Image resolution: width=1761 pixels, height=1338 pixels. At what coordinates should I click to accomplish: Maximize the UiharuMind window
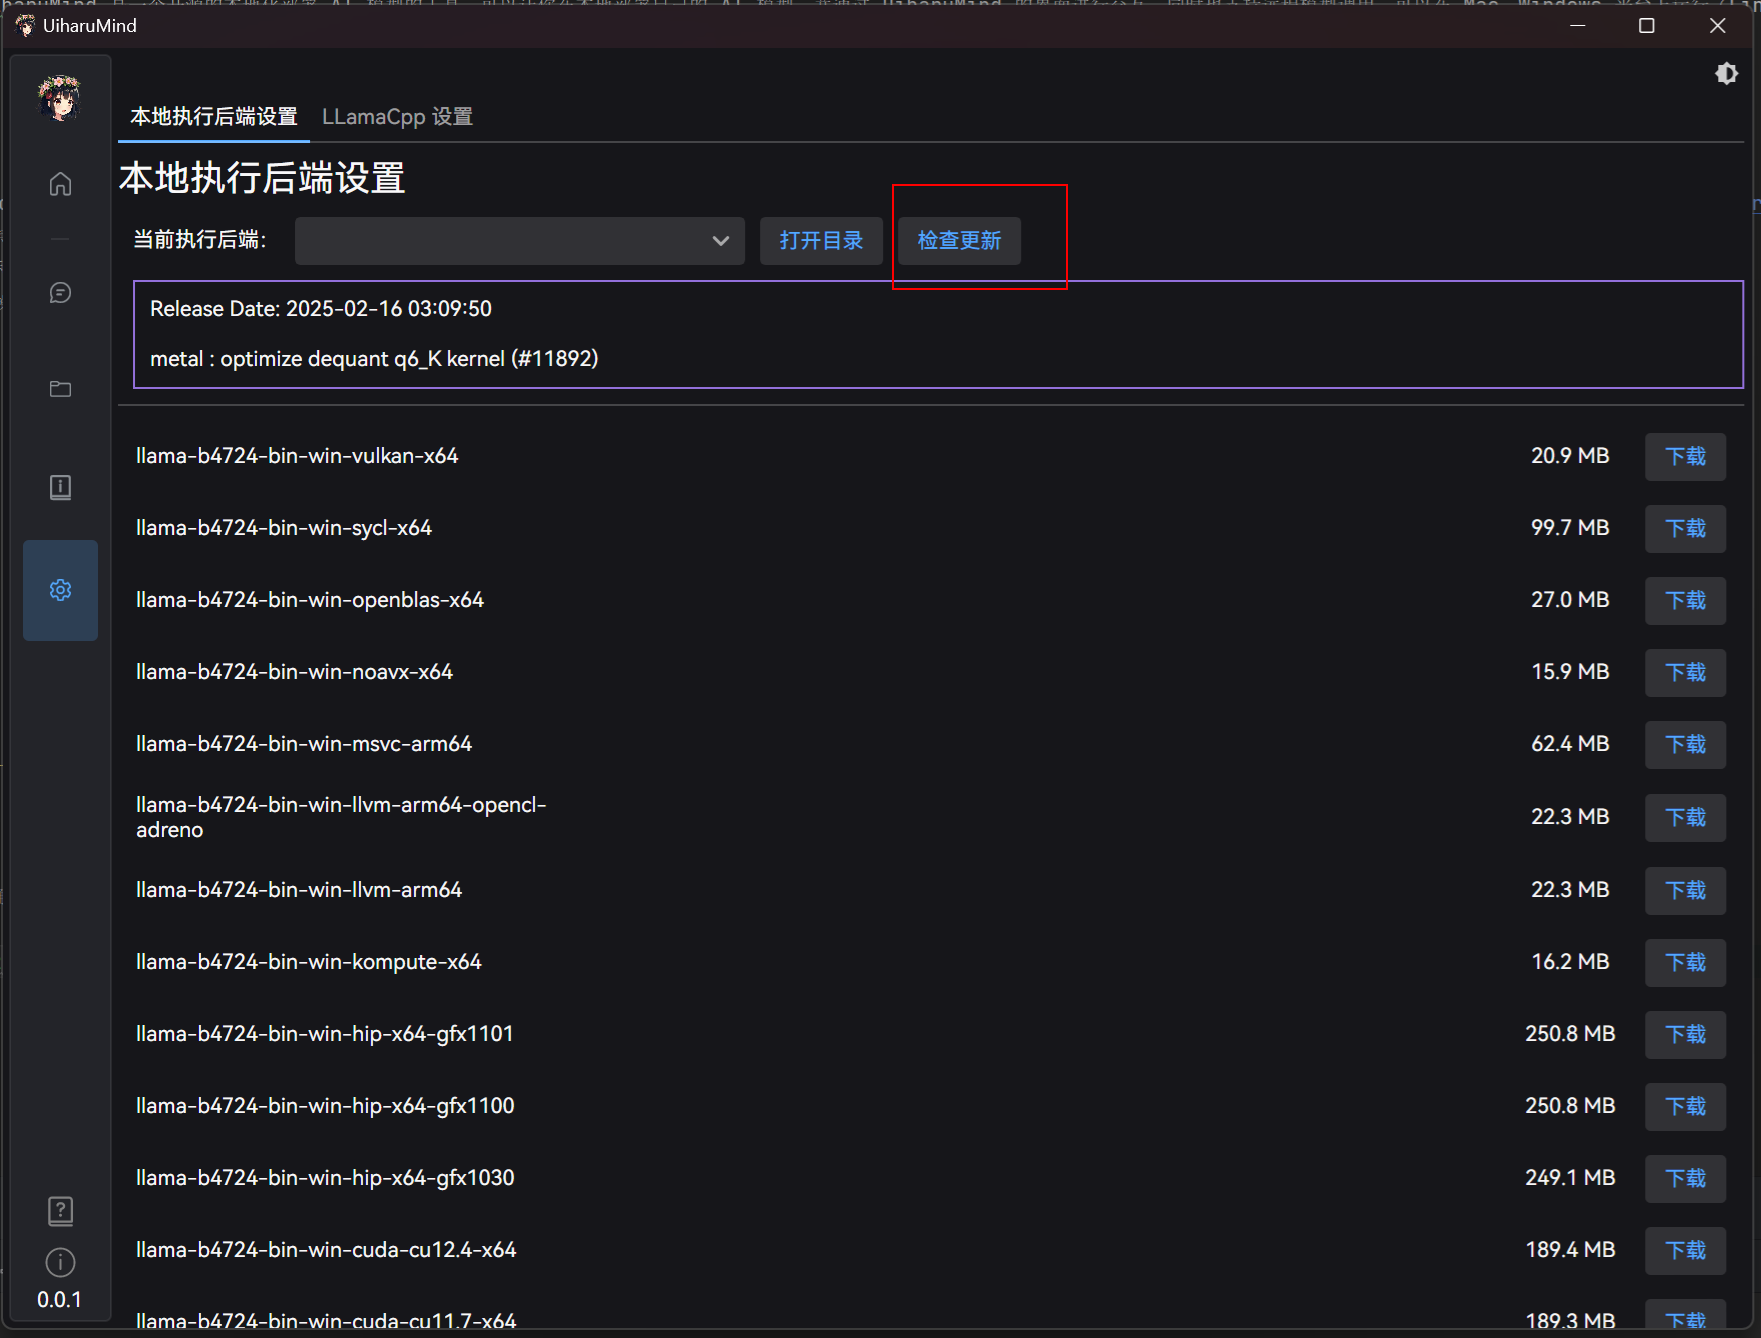[x=1647, y=26]
